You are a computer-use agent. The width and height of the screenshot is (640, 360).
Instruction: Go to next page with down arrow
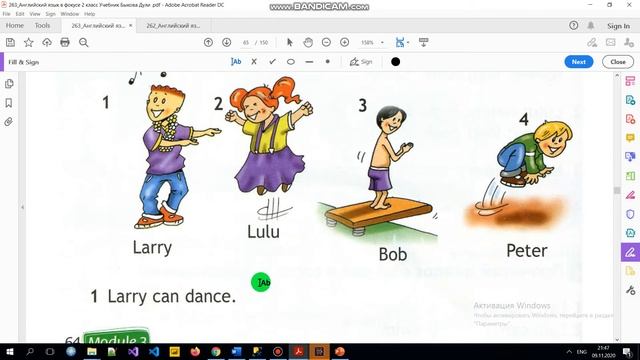[227, 42]
